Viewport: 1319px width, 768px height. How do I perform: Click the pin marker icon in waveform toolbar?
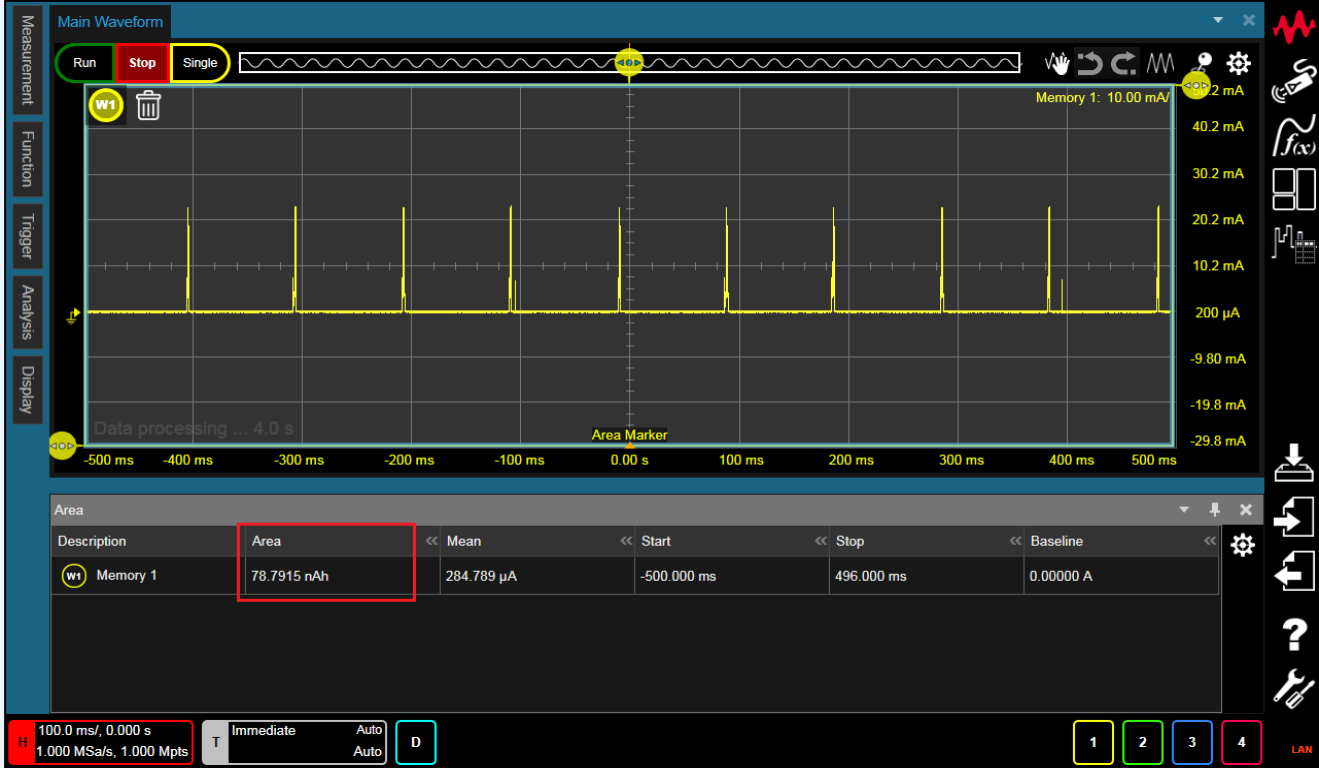pyautogui.click(x=1203, y=63)
